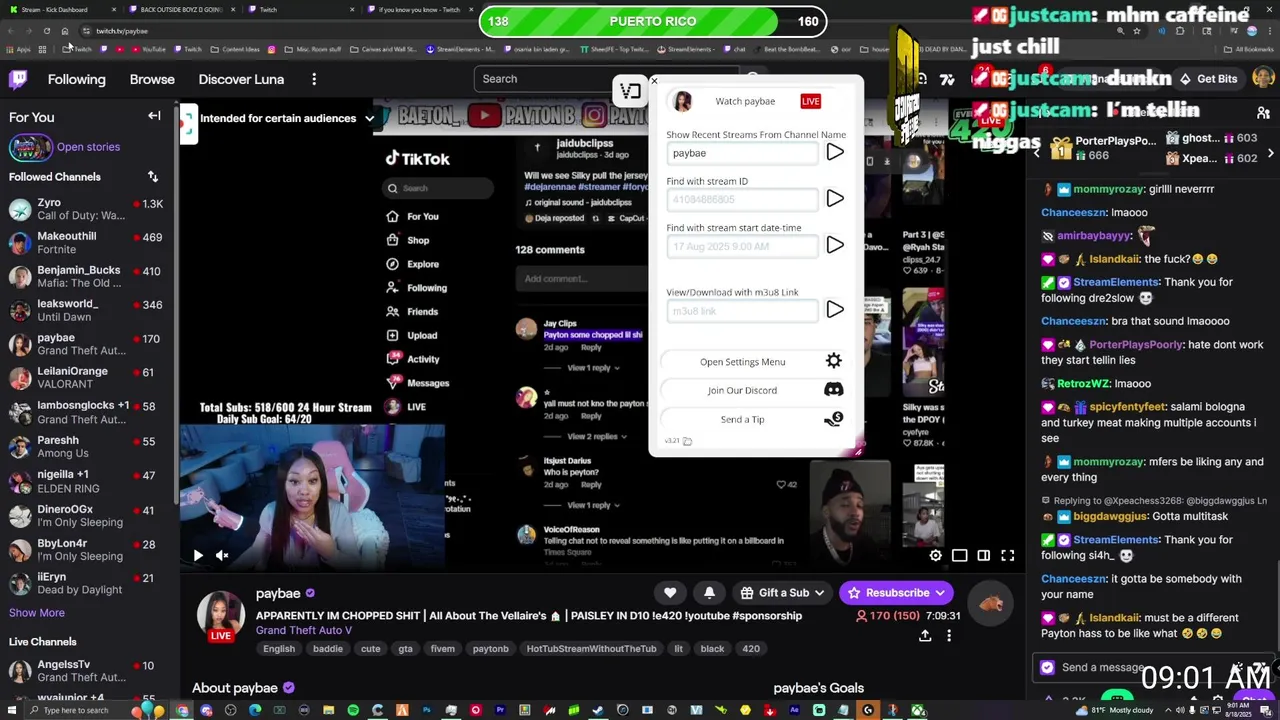
Task: Share the stream with share icon
Action: [925, 635]
